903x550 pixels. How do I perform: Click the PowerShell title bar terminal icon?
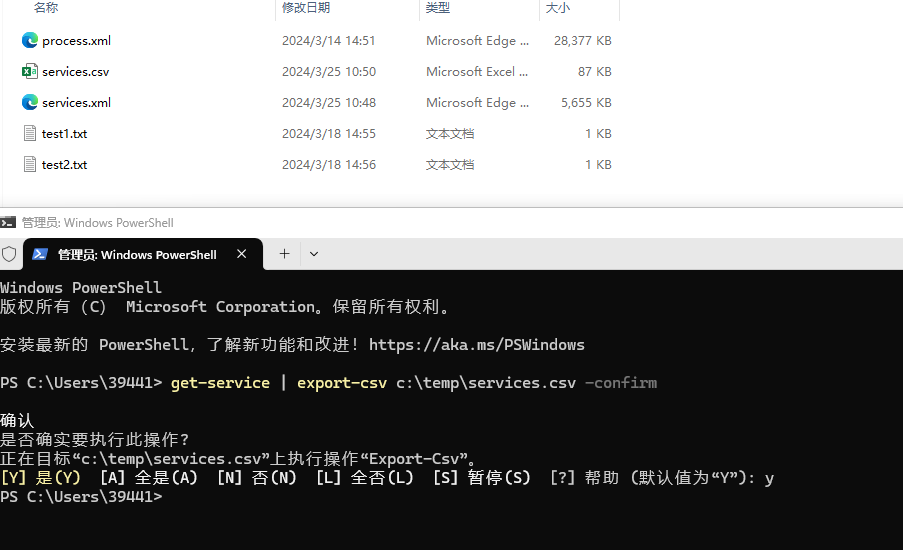point(8,223)
